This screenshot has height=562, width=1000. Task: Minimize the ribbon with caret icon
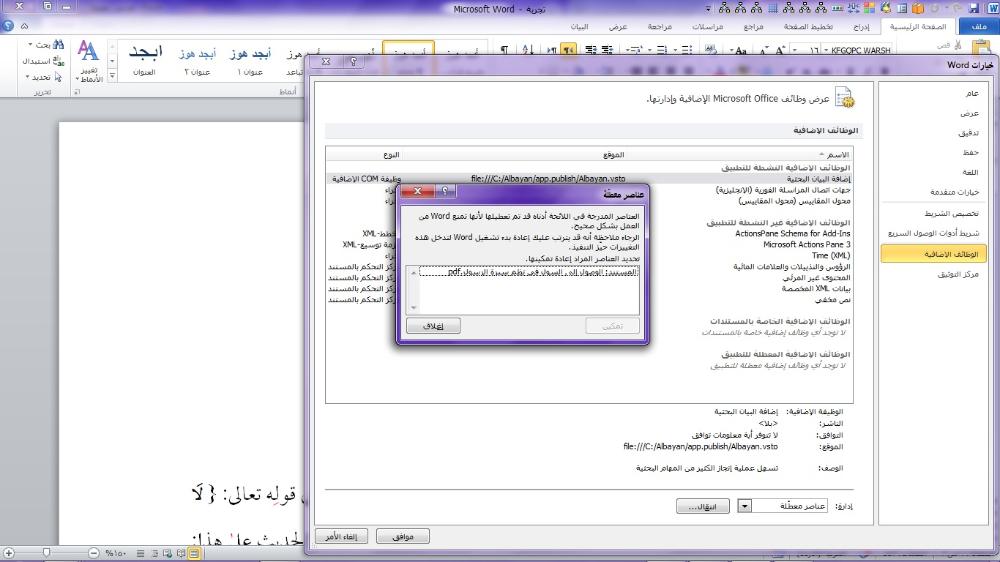pos(24,26)
